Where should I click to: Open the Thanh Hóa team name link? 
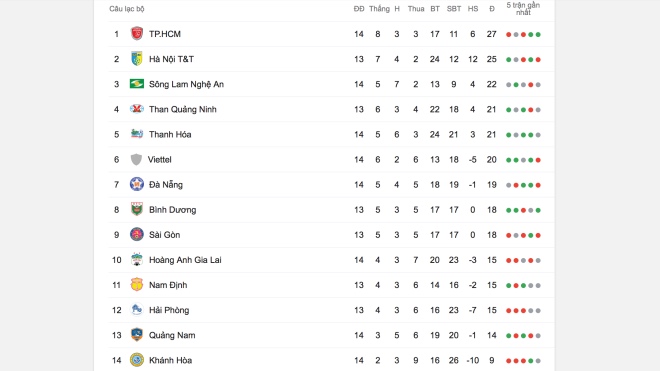[170, 134]
